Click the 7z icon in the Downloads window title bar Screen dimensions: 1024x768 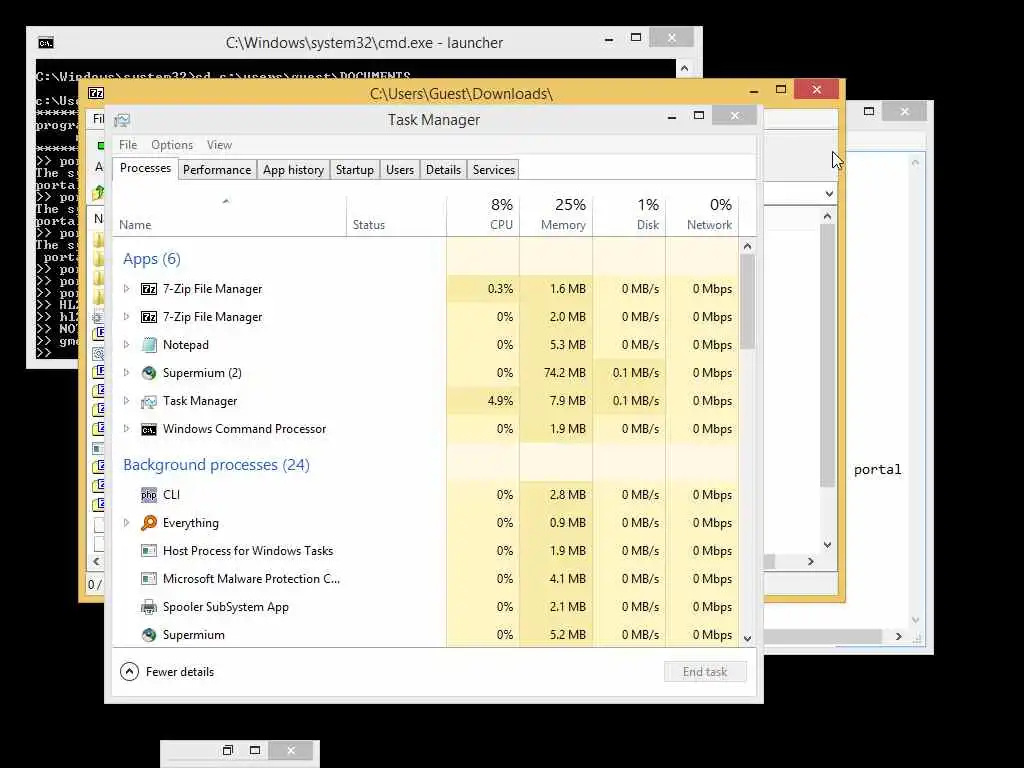[x=96, y=93]
